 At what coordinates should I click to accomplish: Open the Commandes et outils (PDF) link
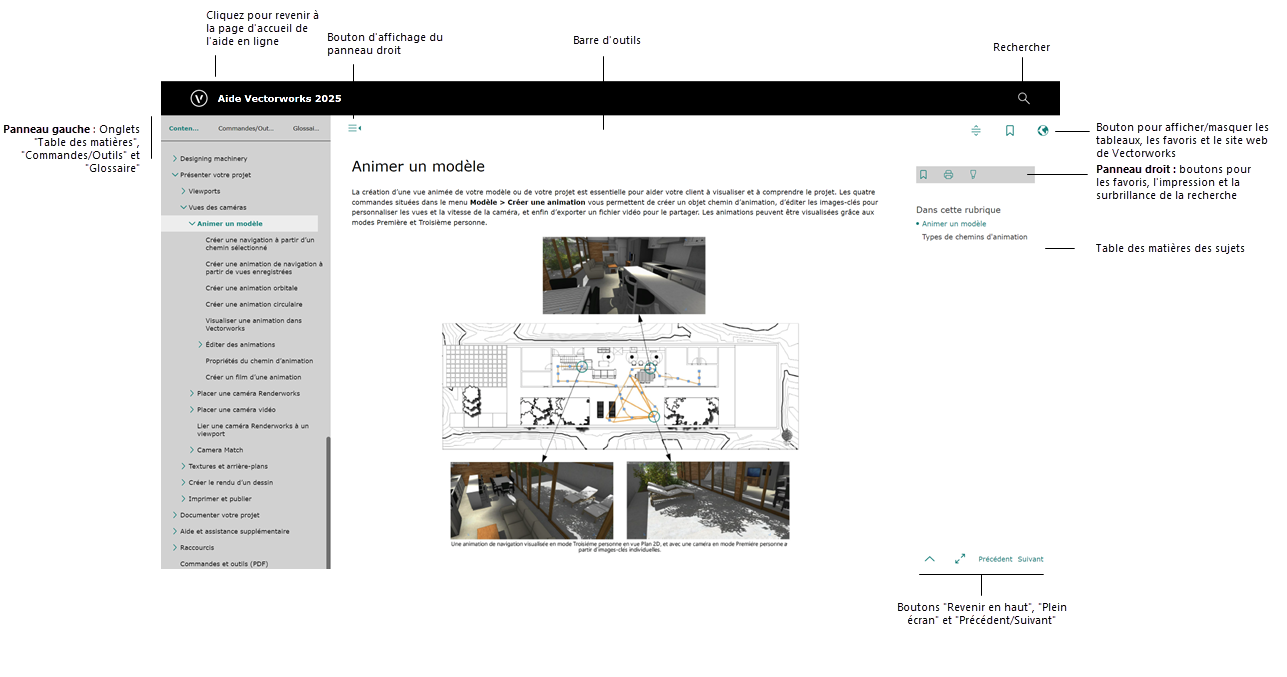[x=224, y=564]
